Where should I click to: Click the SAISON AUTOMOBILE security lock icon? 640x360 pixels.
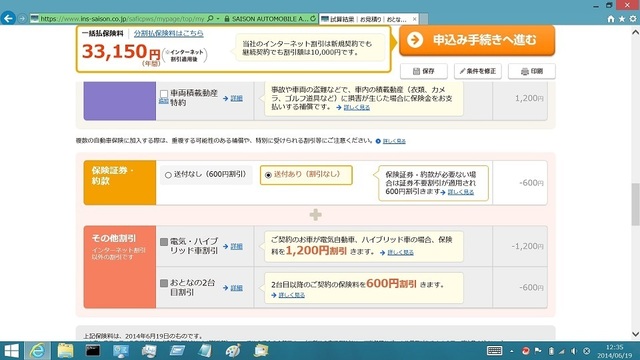(x=227, y=19)
